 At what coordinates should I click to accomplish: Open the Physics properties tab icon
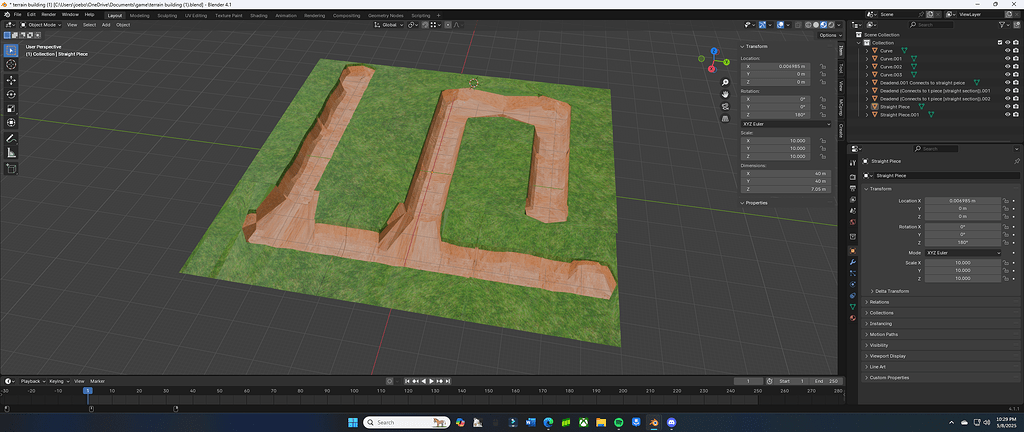852,285
